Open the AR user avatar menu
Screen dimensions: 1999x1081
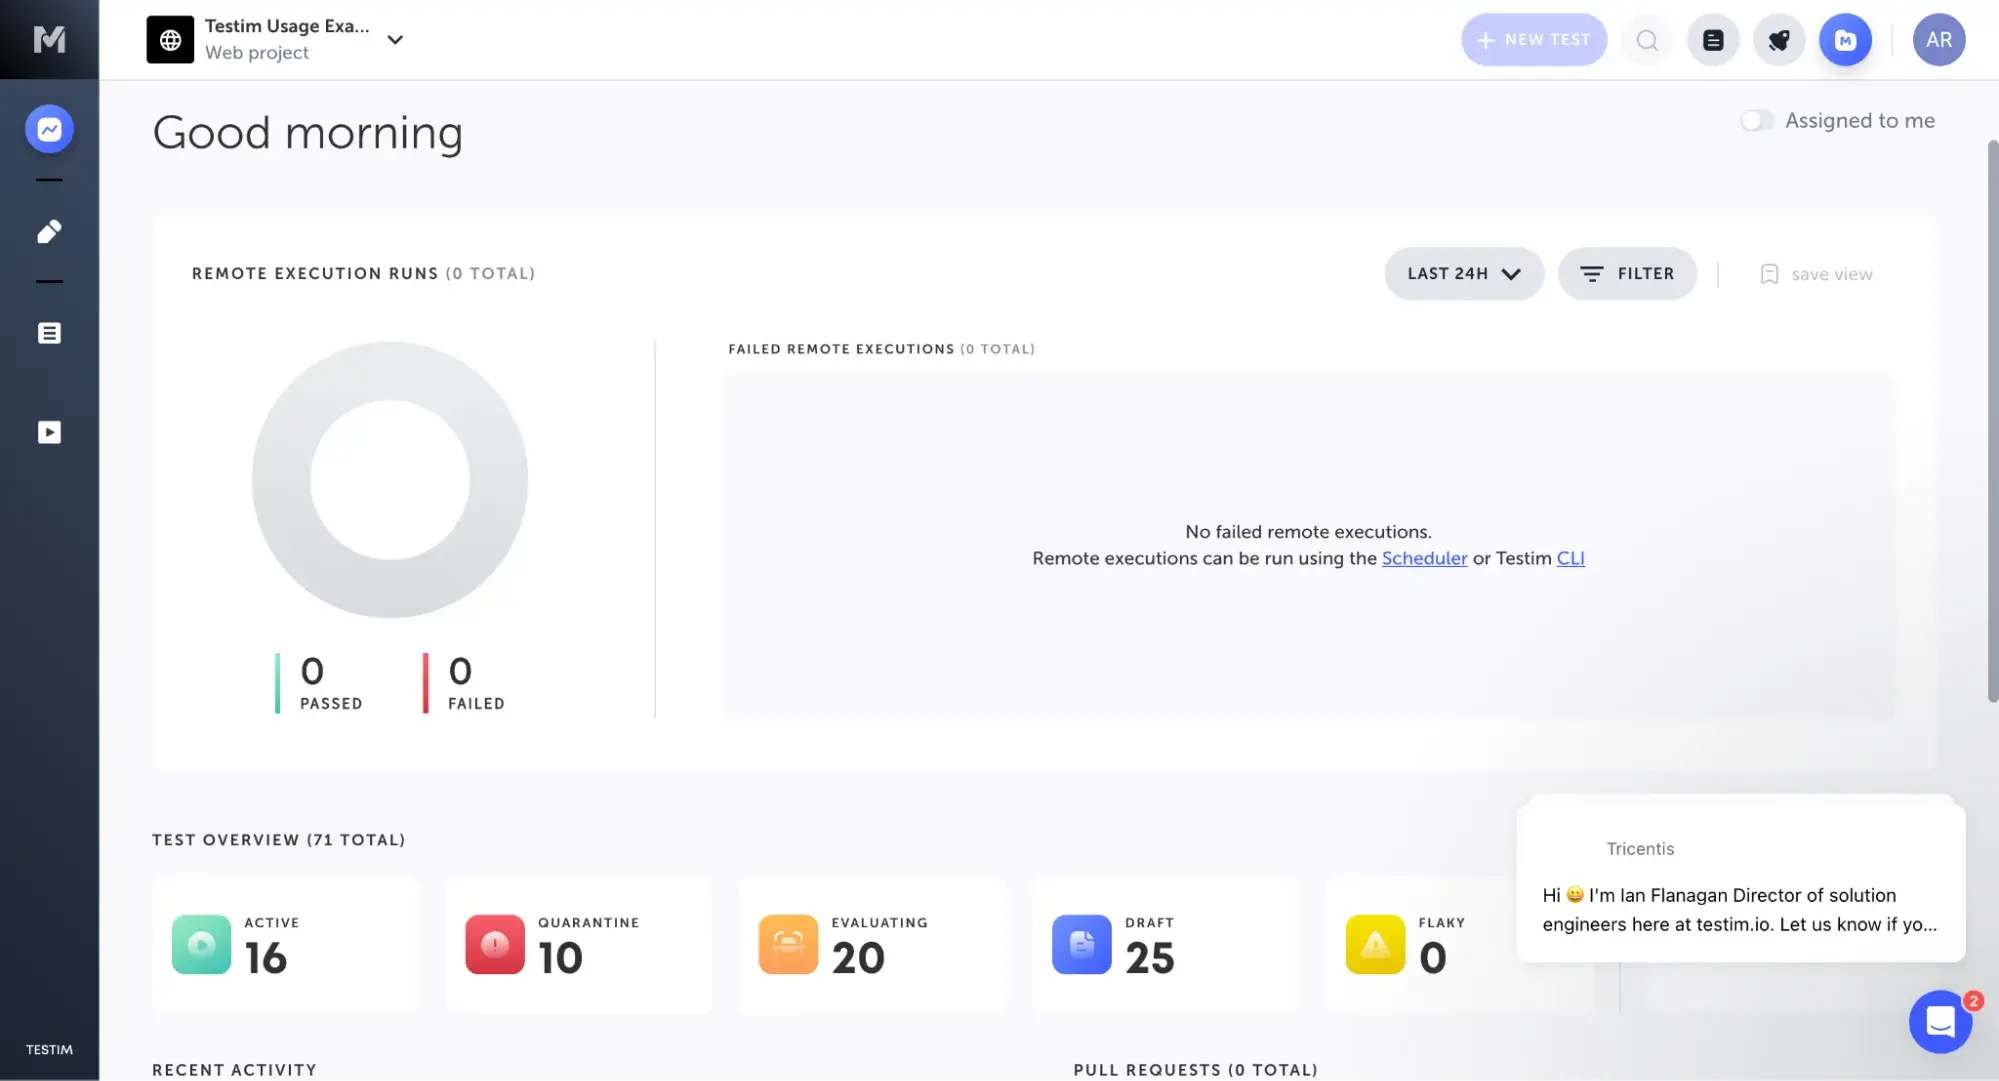coord(1938,40)
